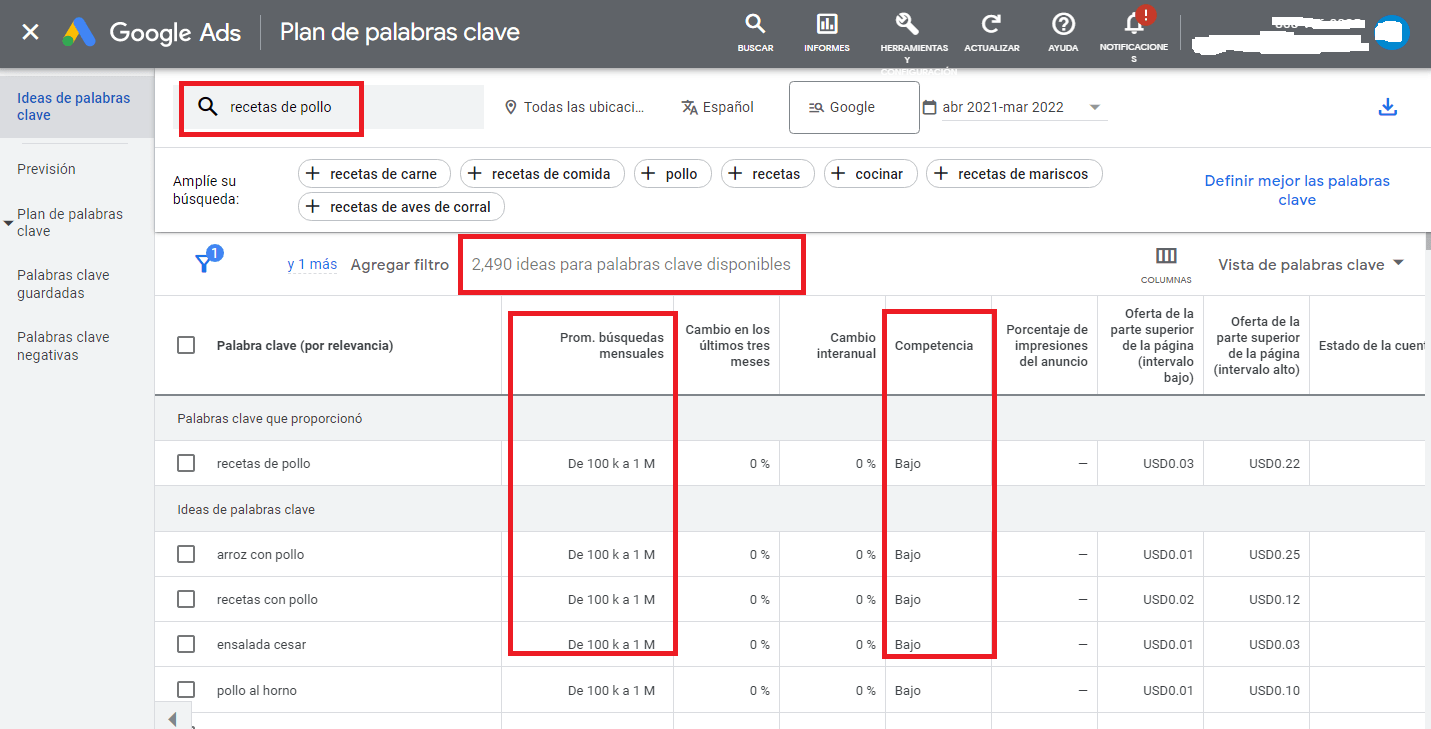The image size is (1431, 729).
Task: Click the pollo al horno keyword text
Action: point(256,691)
